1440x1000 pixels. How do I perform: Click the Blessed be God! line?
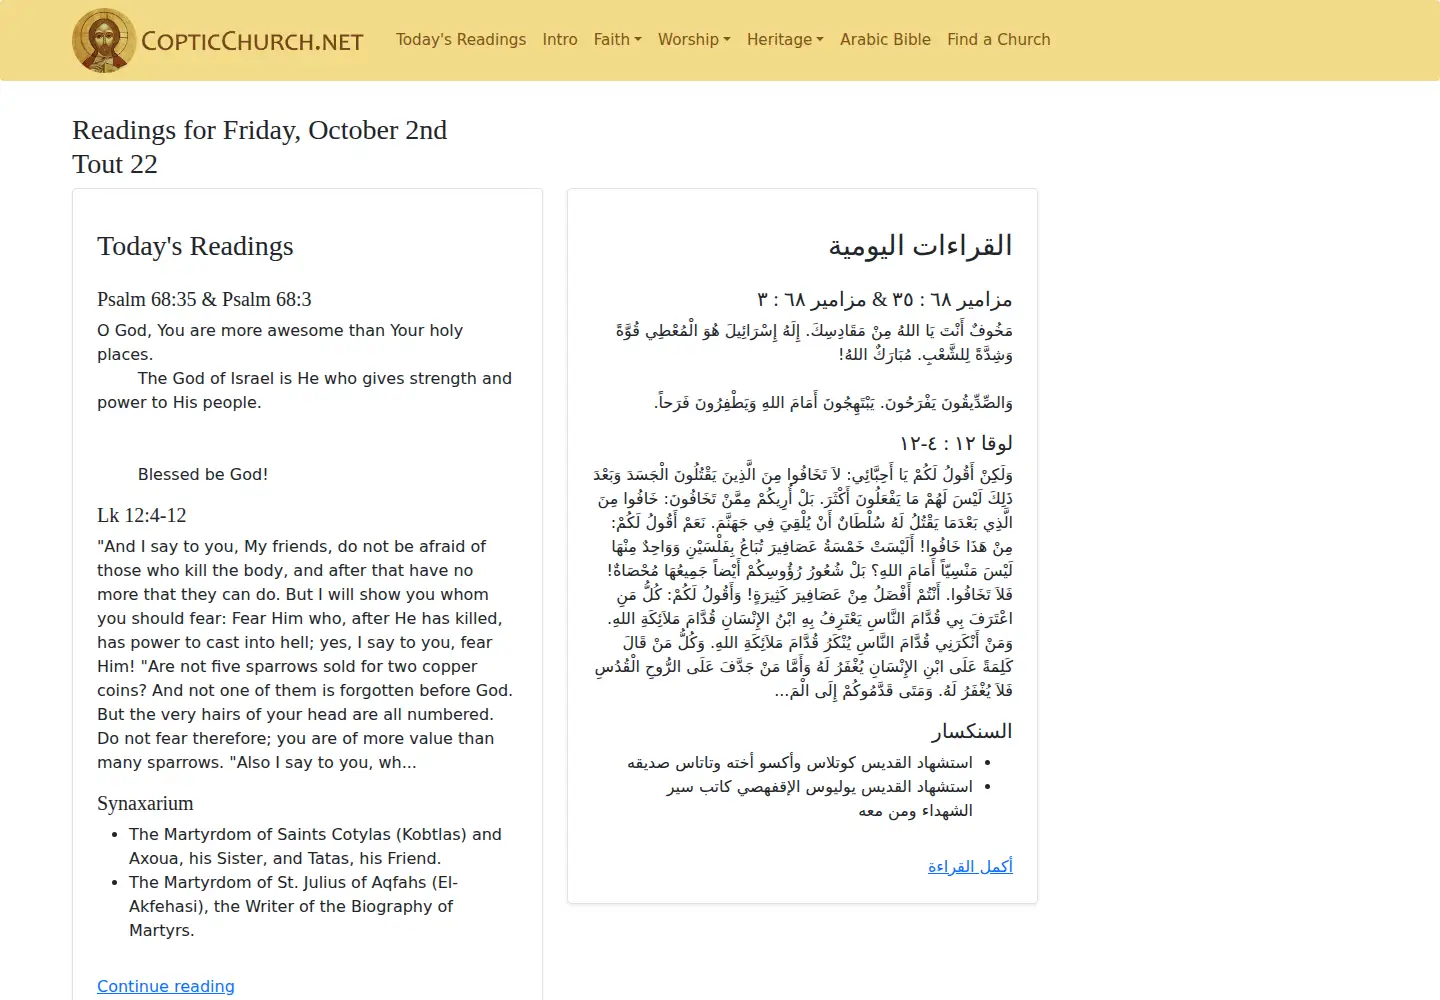point(203,474)
